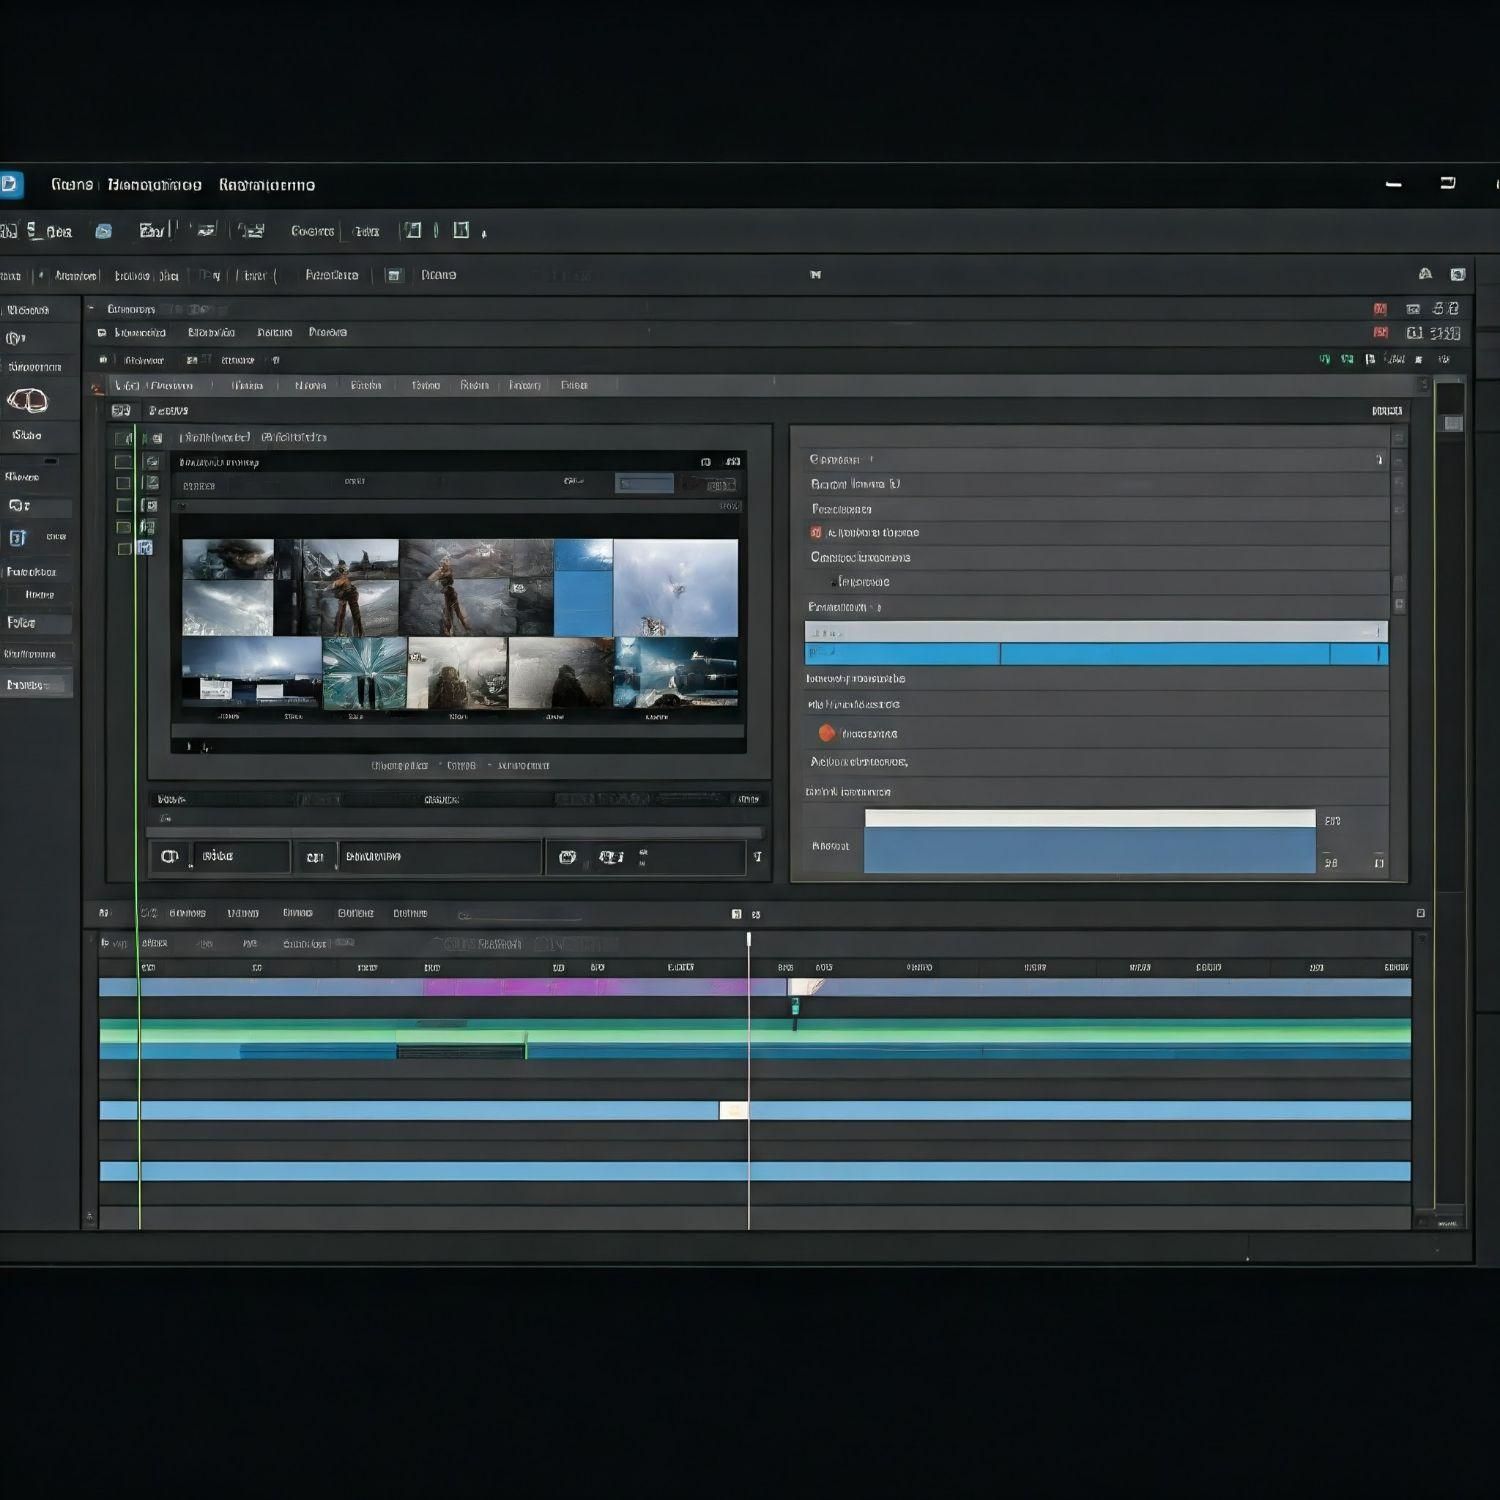The height and width of the screenshot is (1500, 1500).
Task: Click the scroll thumb on the right vertical scrollbar
Action: pyautogui.click(x=1452, y=424)
